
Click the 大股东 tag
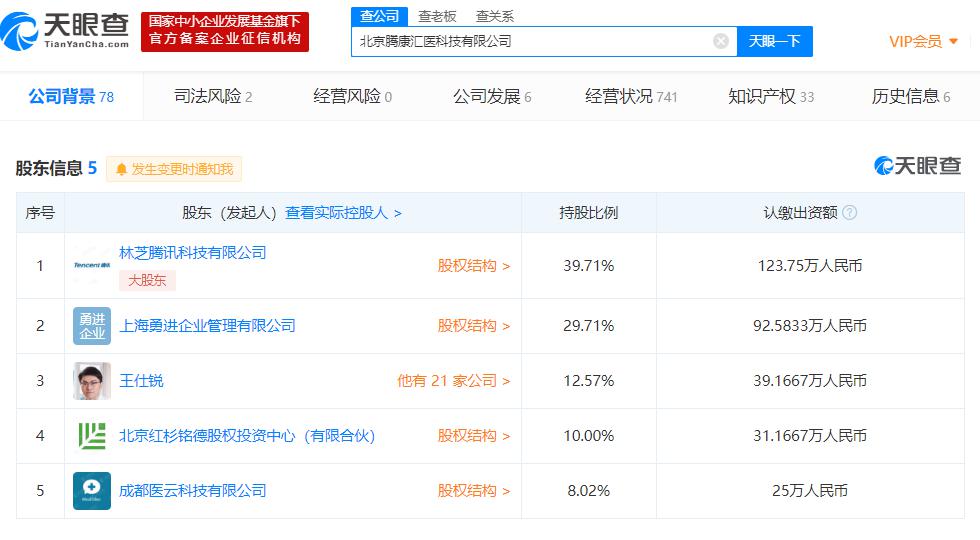[148, 280]
